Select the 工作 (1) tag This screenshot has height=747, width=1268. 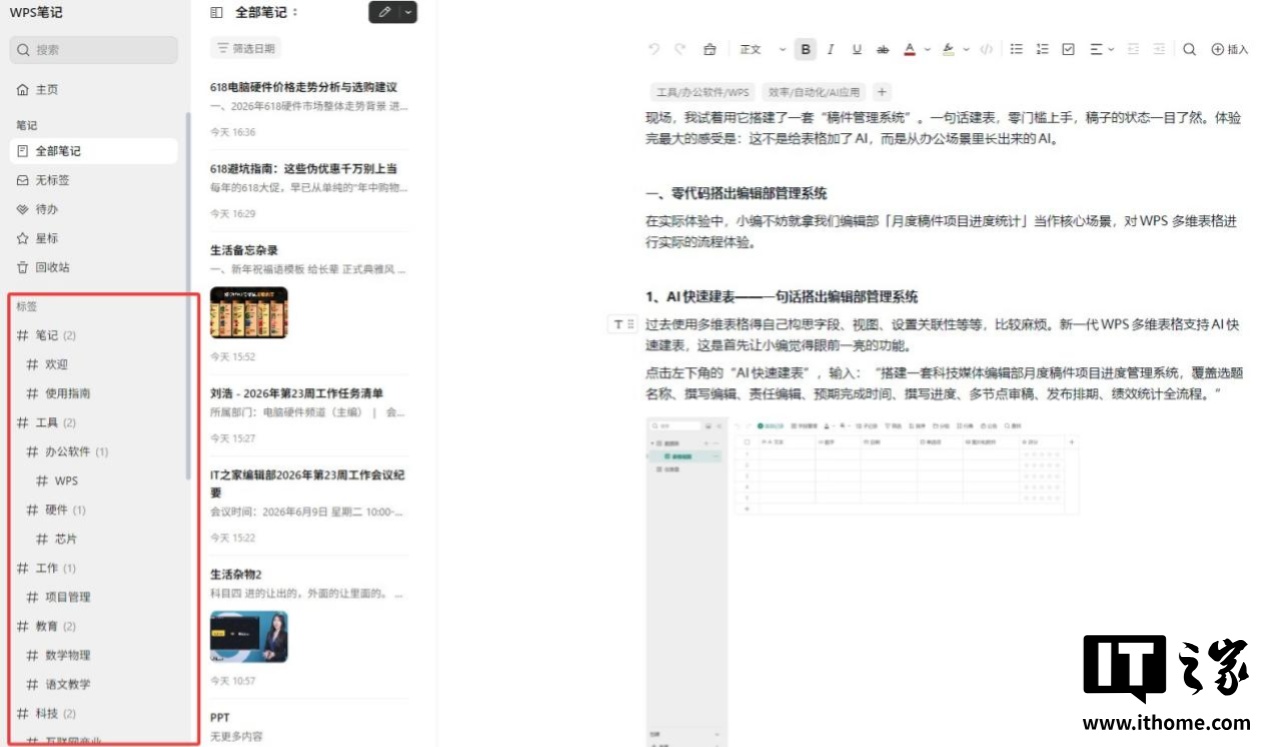(x=46, y=568)
